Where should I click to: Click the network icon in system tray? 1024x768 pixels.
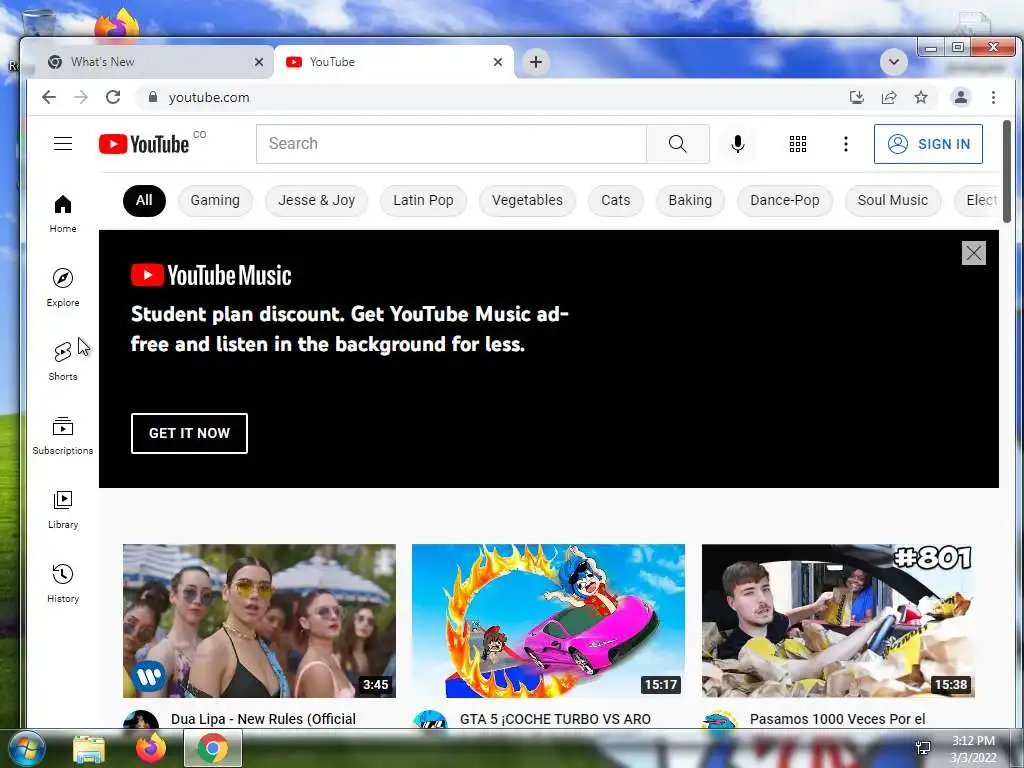tap(923, 748)
